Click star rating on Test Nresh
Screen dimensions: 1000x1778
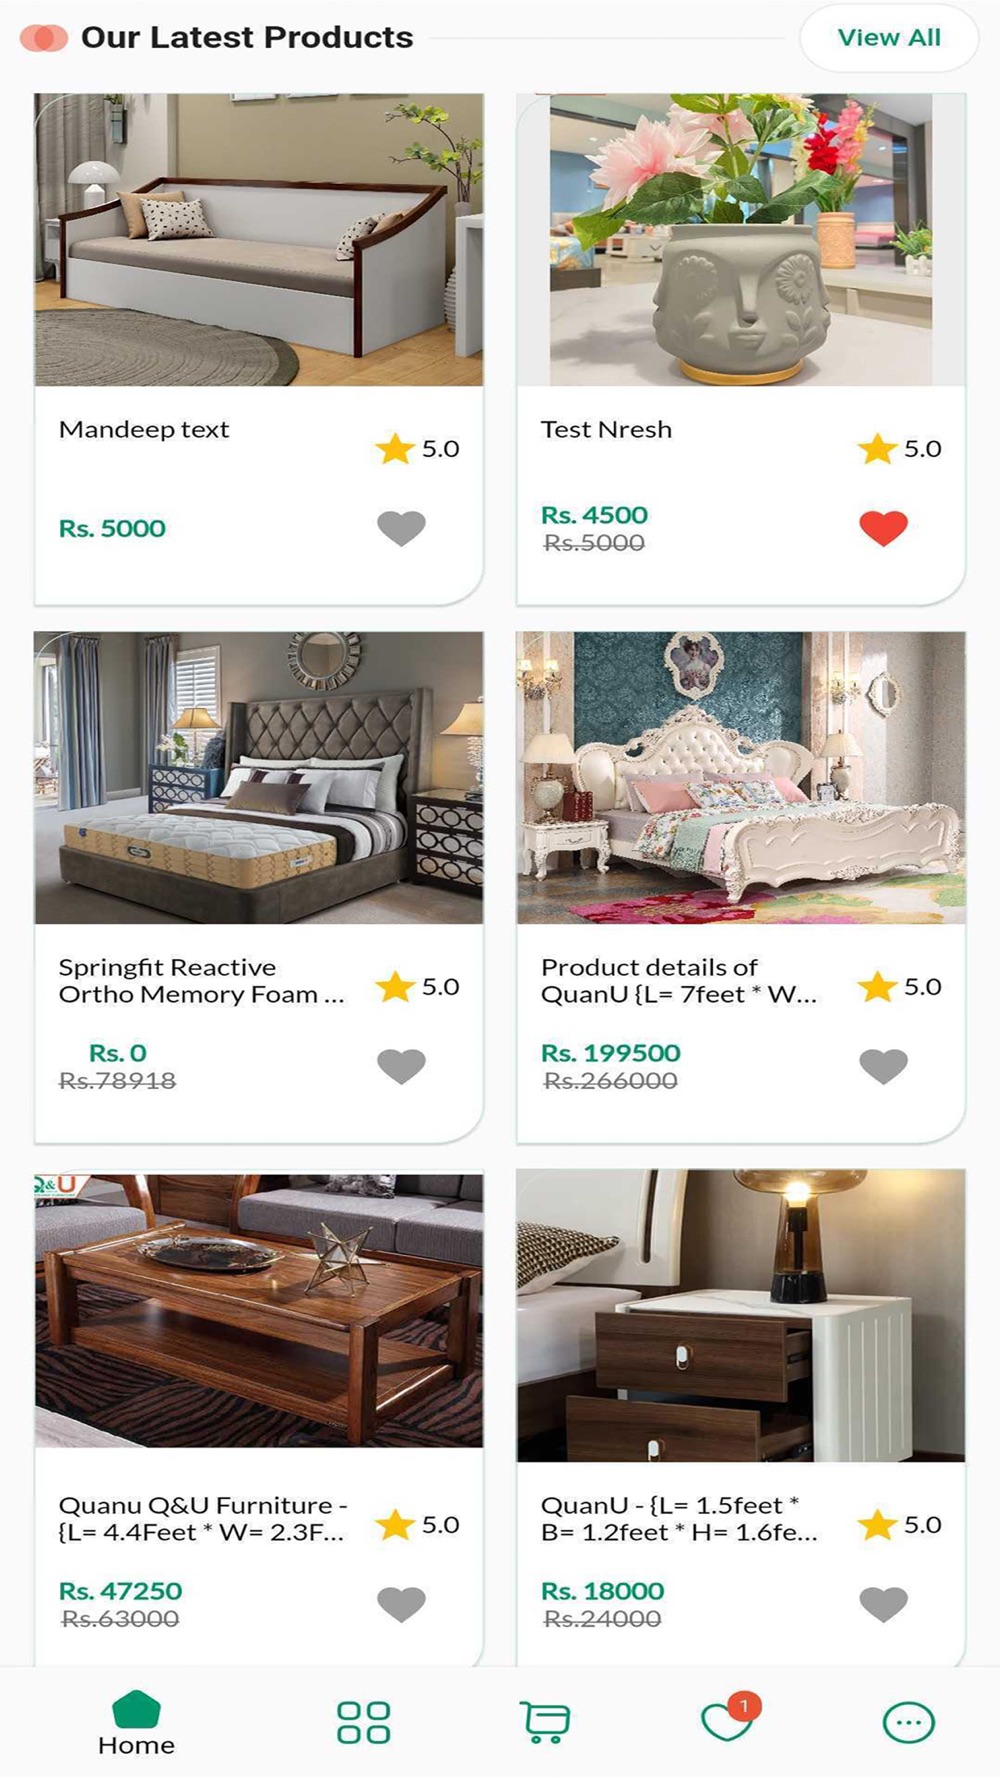coord(899,449)
